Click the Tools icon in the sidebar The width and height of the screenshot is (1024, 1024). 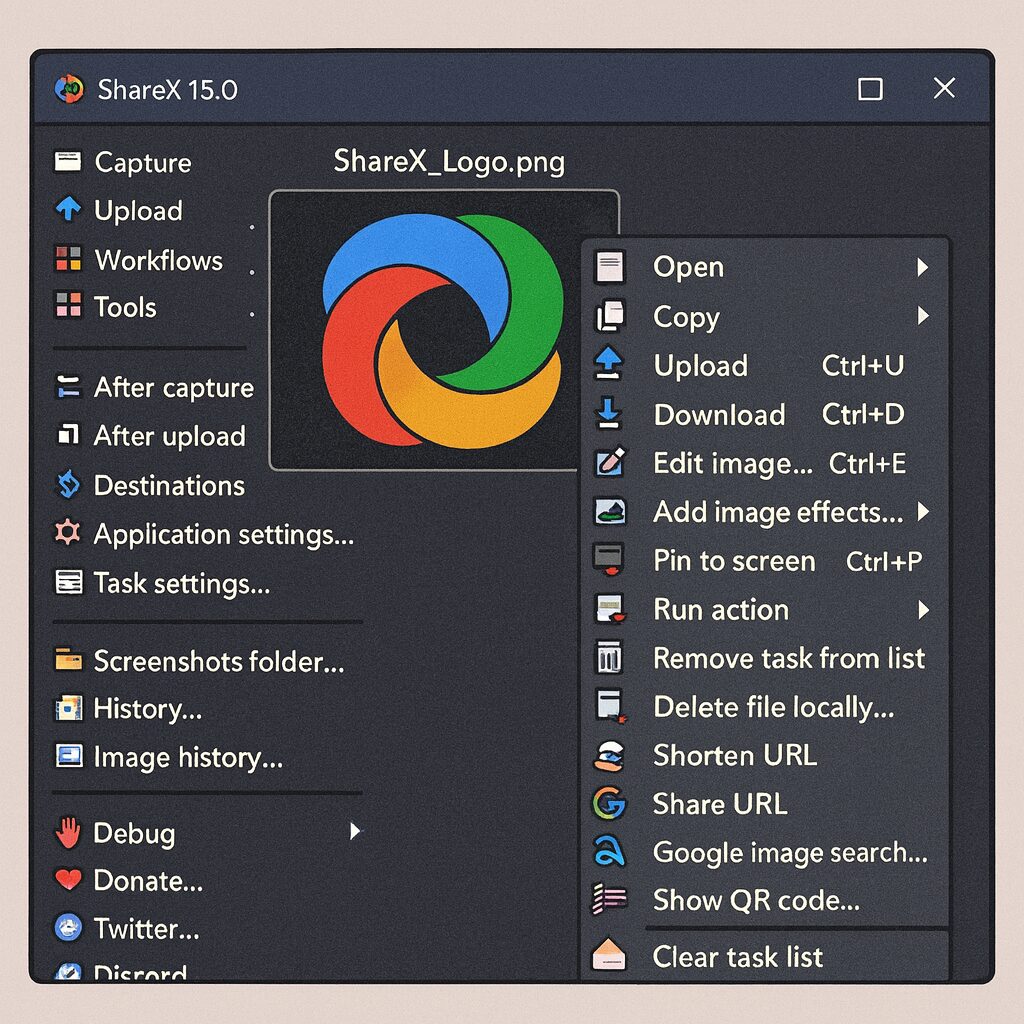pyautogui.click(x=68, y=306)
